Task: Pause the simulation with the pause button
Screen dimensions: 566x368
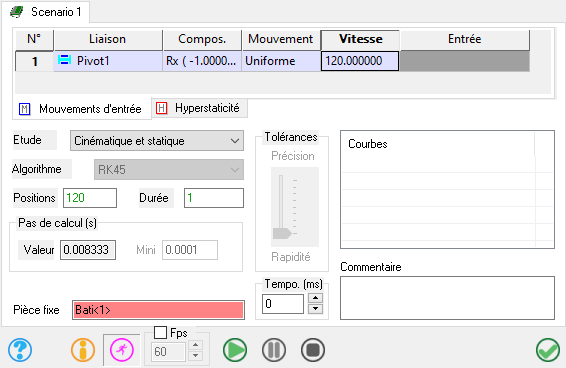Action: point(274,350)
